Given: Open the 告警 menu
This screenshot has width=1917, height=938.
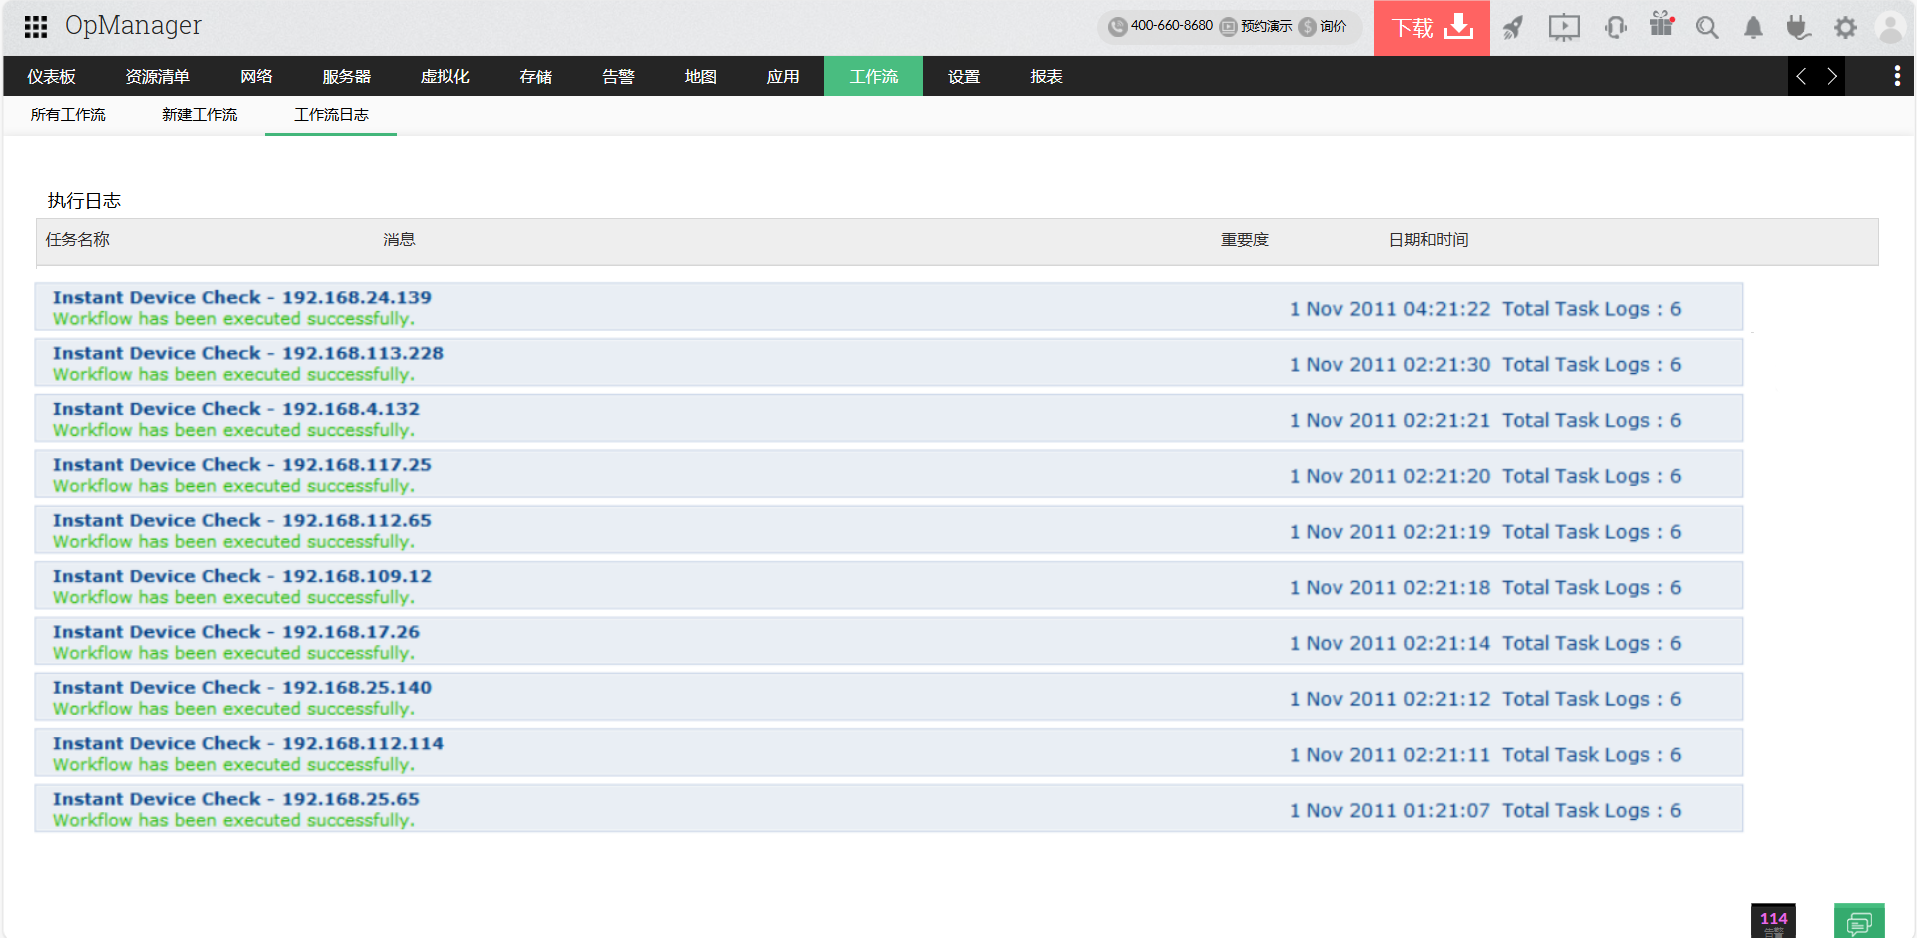Looking at the screenshot, I should coord(618,76).
